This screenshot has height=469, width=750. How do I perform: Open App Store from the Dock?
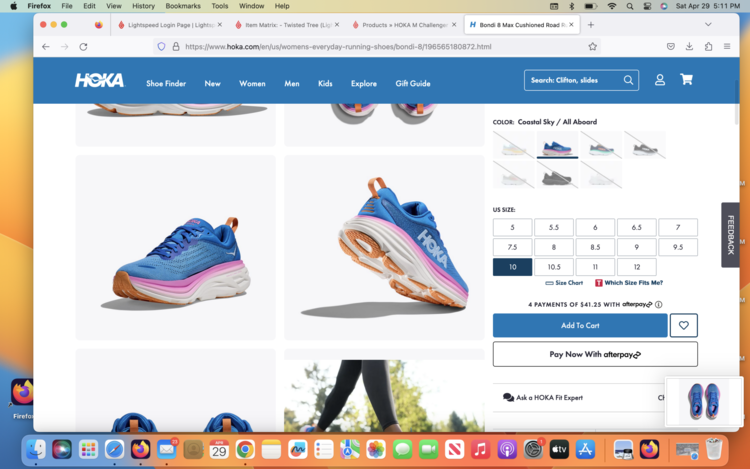[585, 449]
